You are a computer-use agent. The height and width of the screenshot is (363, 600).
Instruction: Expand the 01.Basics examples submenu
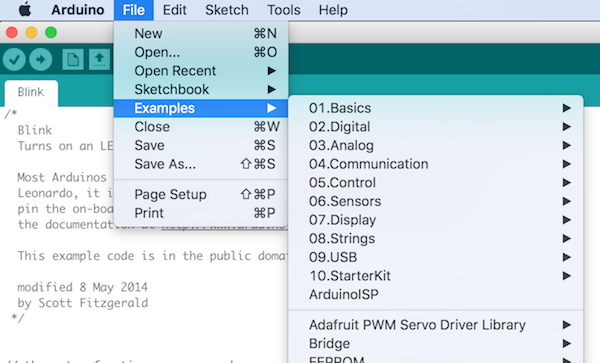(x=436, y=108)
